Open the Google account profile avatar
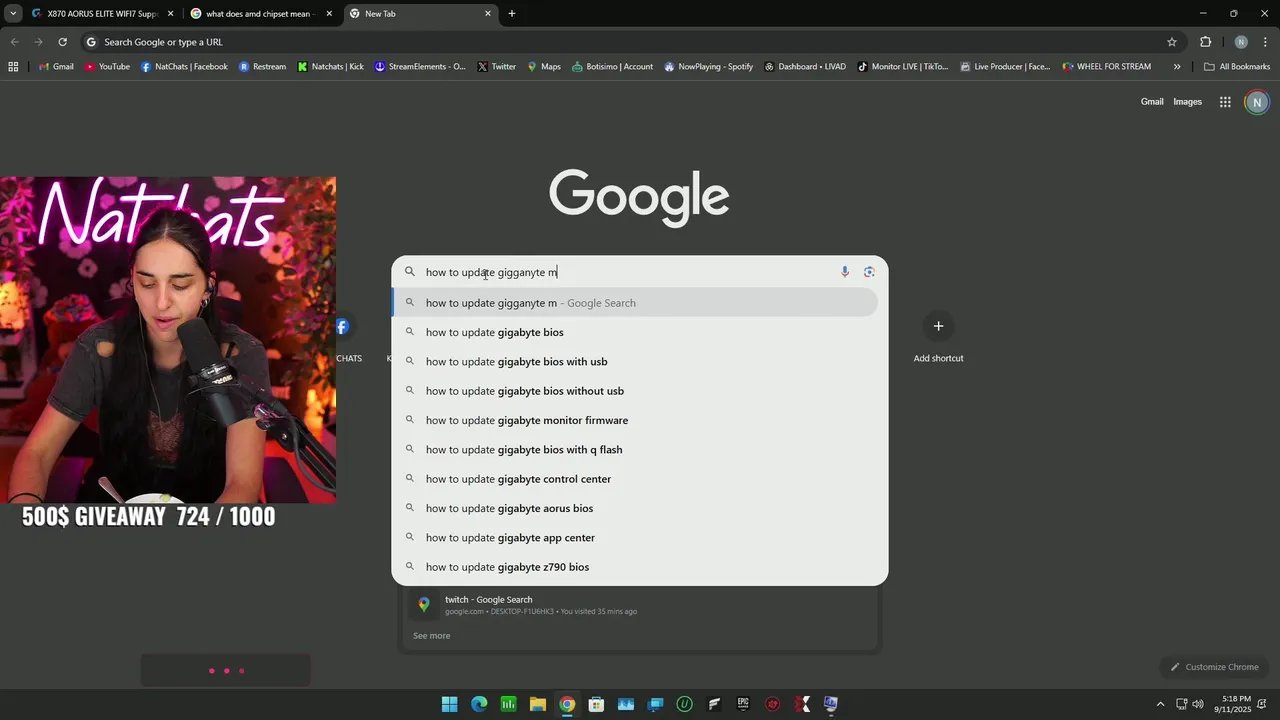Image resolution: width=1280 pixels, height=720 pixels. coord(1257,102)
